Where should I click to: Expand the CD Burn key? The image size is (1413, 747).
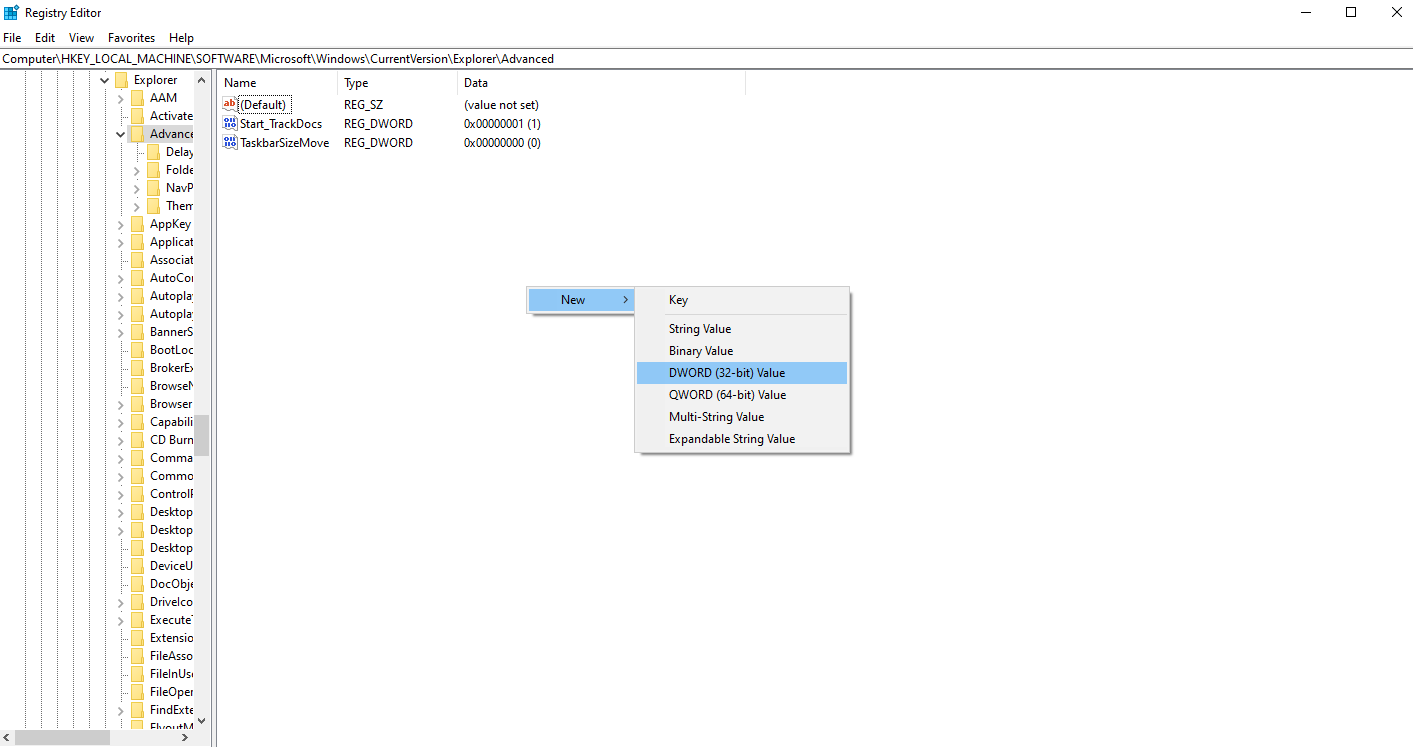click(121, 440)
